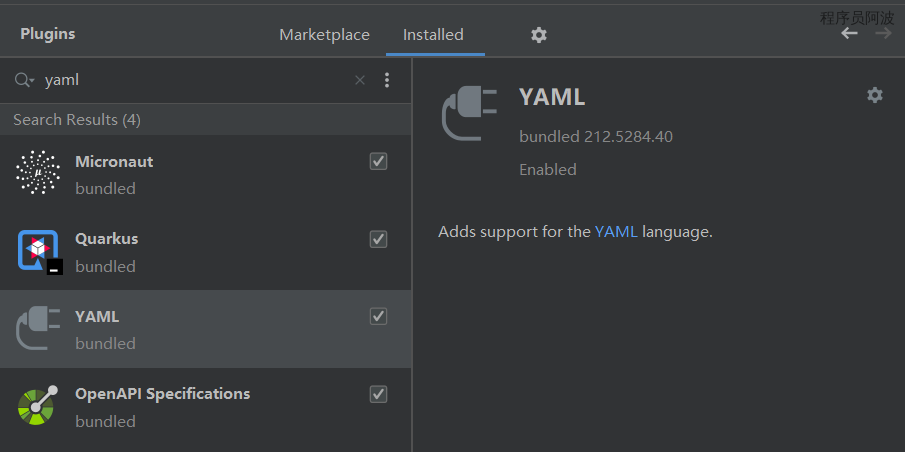This screenshot has width=905, height=452.
Task: Expand search history magnifier dropdown
Action: click(x=24, y=81)
